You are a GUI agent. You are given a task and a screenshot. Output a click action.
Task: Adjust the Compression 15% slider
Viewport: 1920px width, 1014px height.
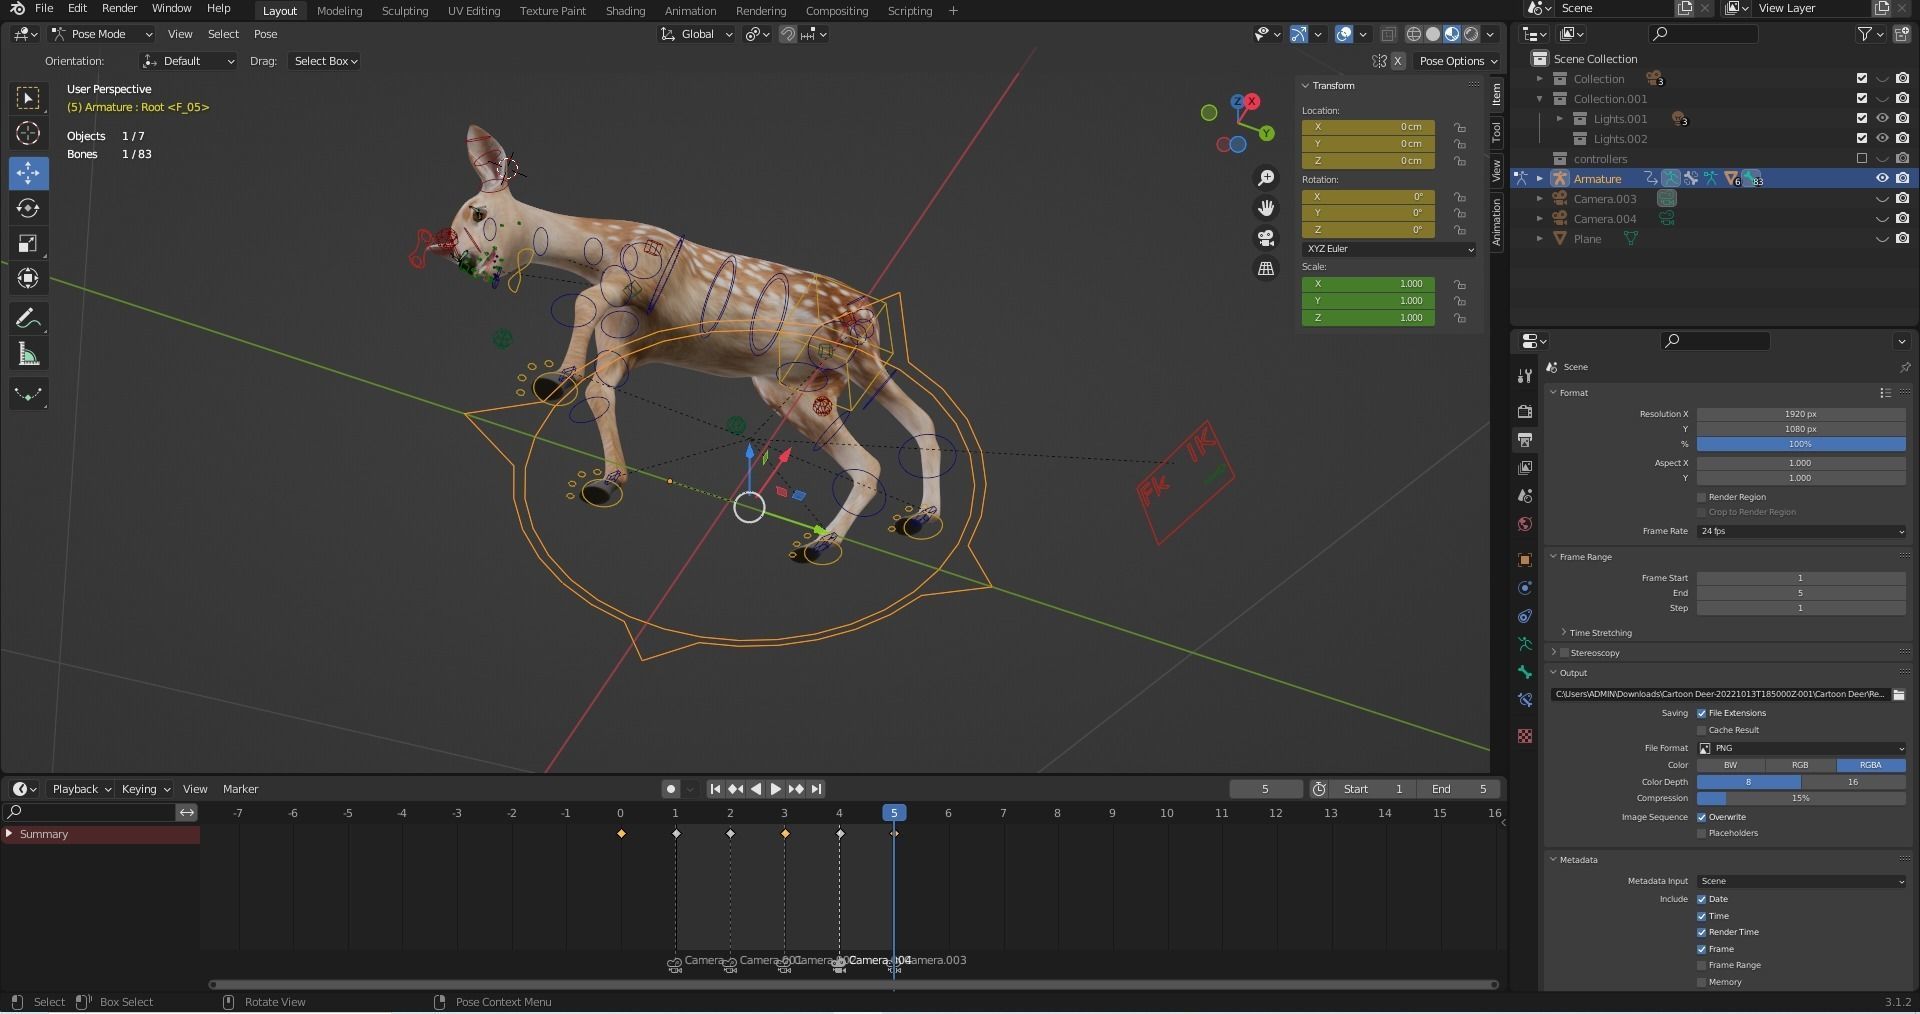point(1801,799)
